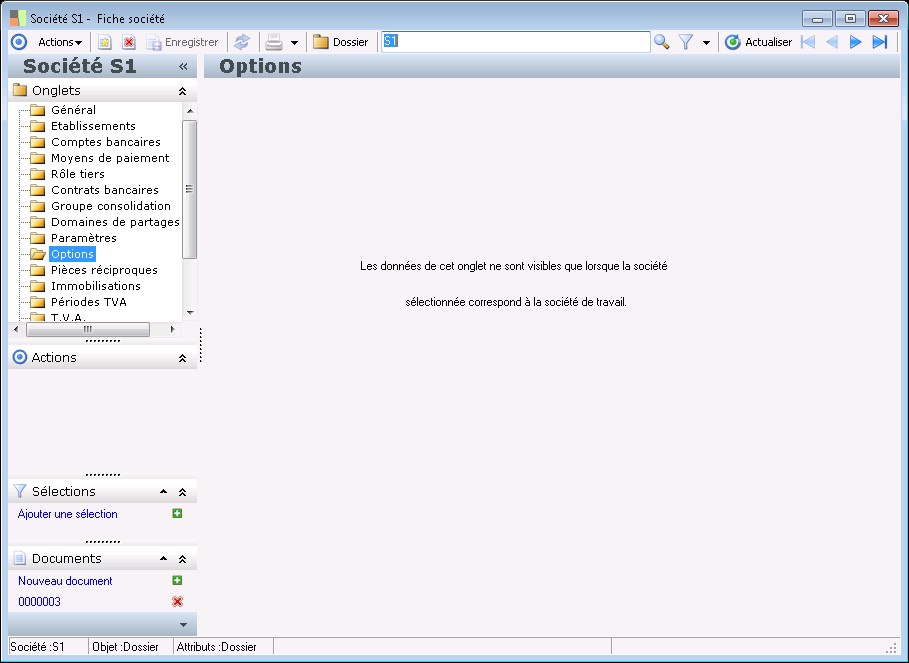Click the filter funnel icon in toolbar

pos(686,42)
